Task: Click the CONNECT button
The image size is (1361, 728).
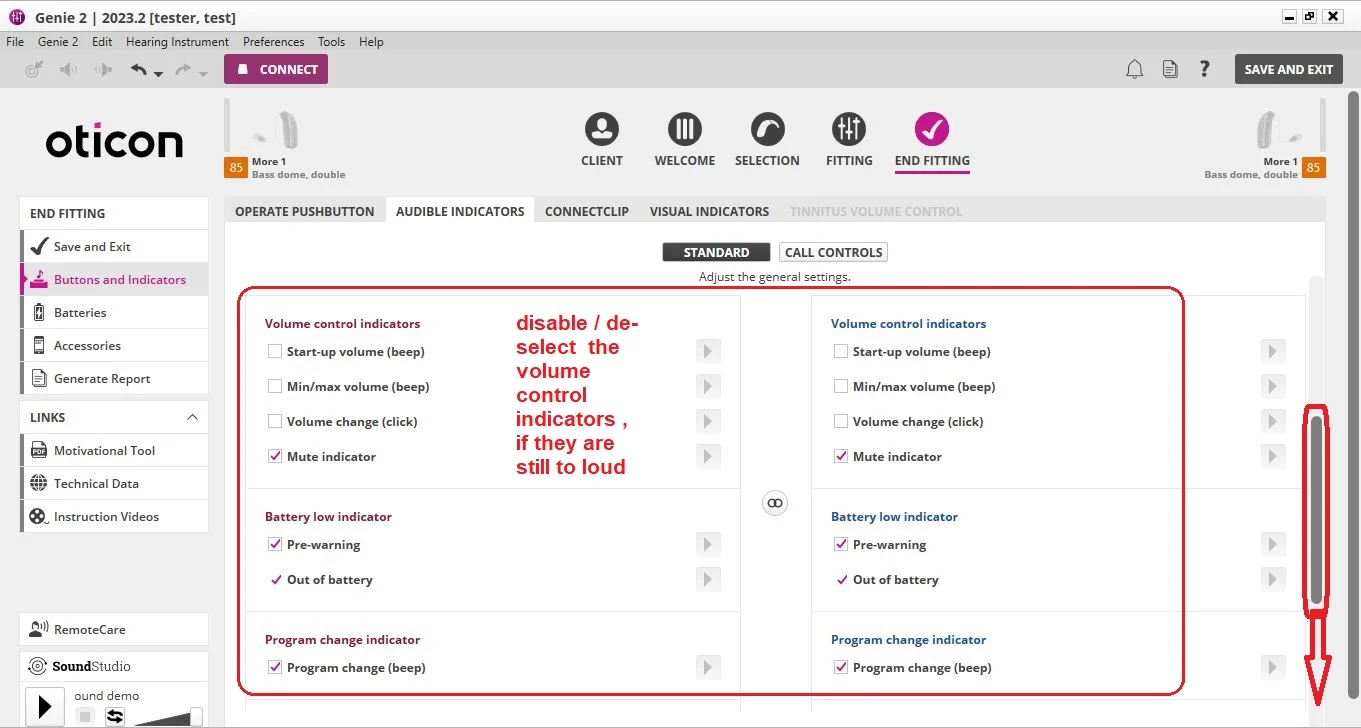Action: [276, 69]
